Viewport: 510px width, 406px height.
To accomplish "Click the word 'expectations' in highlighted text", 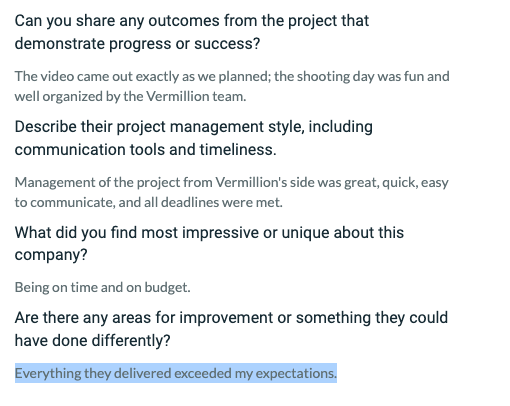I will click(x=296, y=373).
